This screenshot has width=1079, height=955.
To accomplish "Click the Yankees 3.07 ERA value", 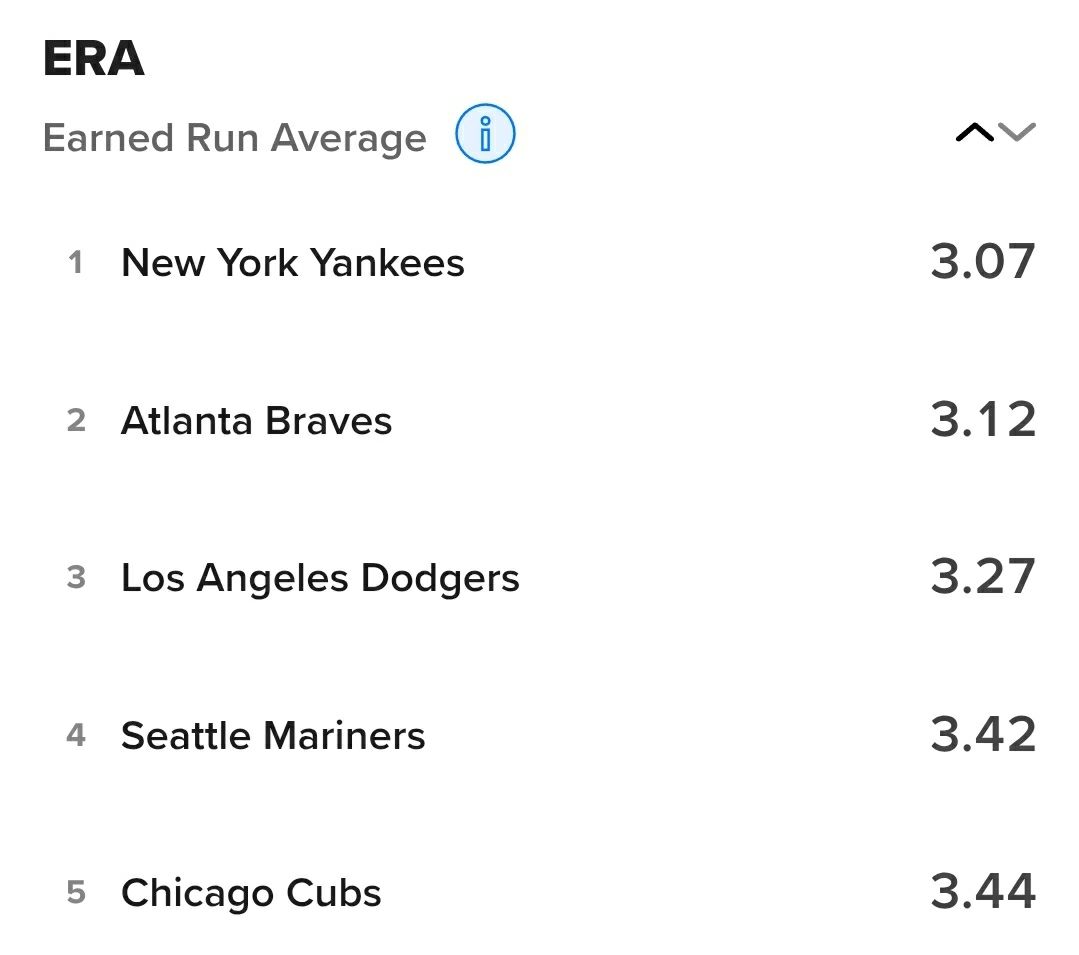I will pyautogui.click(x=982, y=262).
